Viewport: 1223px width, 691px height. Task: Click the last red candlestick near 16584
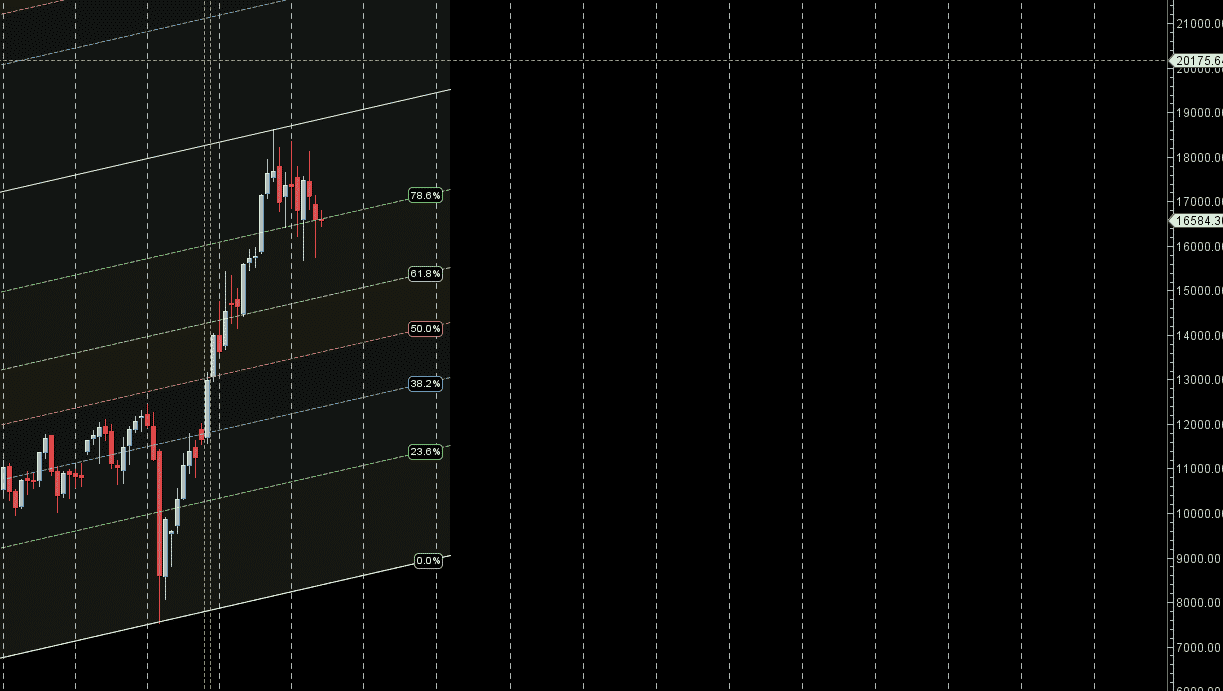pyautogui.click(x=316, y=212)
